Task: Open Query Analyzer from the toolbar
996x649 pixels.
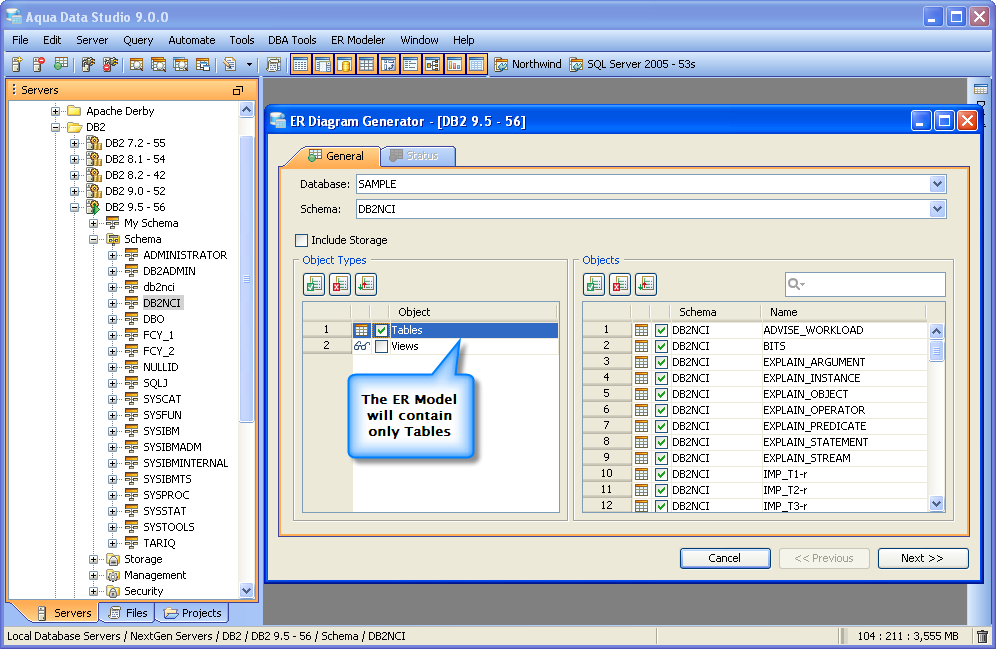Action: pyautogui.click(x=136, y=64)
